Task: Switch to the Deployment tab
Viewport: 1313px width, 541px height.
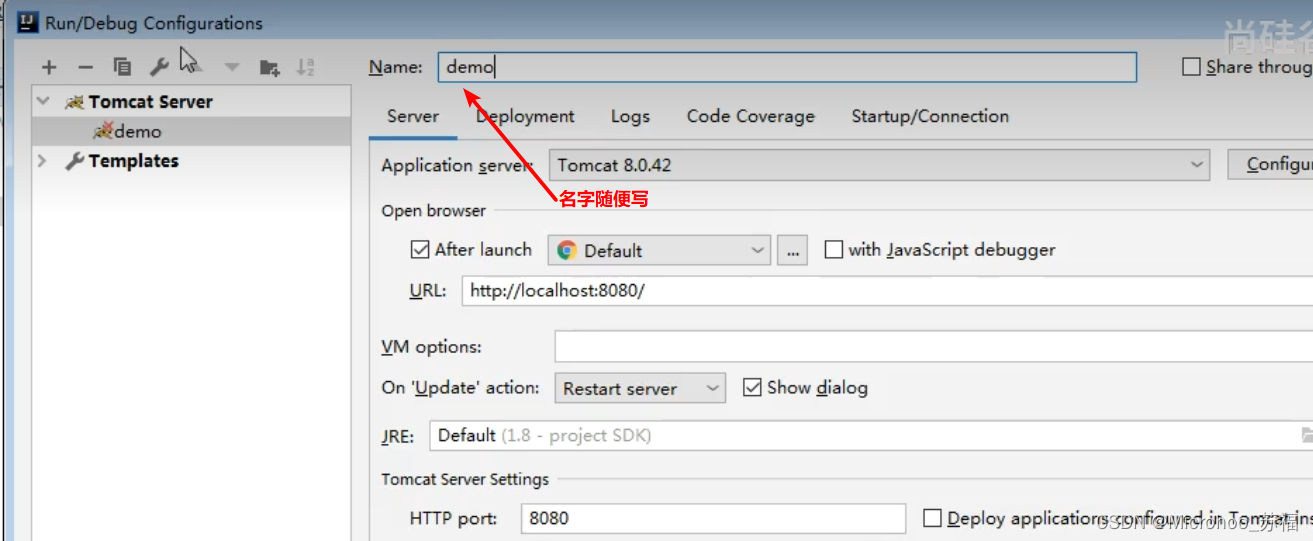Action: pos(525,116)
